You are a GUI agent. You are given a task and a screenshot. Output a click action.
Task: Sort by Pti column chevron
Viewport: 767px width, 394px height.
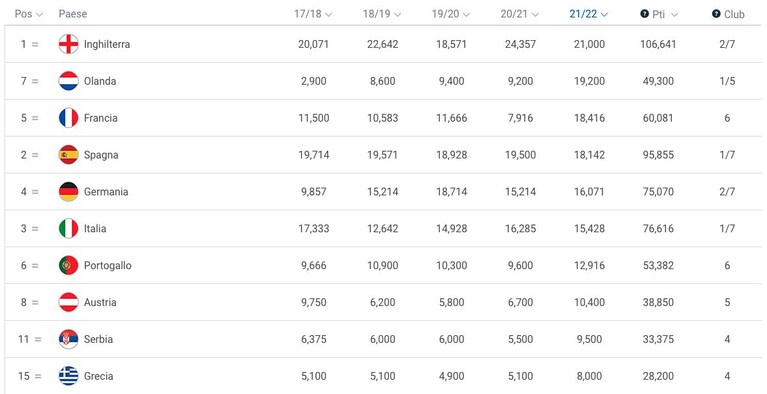click(x=675, y=15)
